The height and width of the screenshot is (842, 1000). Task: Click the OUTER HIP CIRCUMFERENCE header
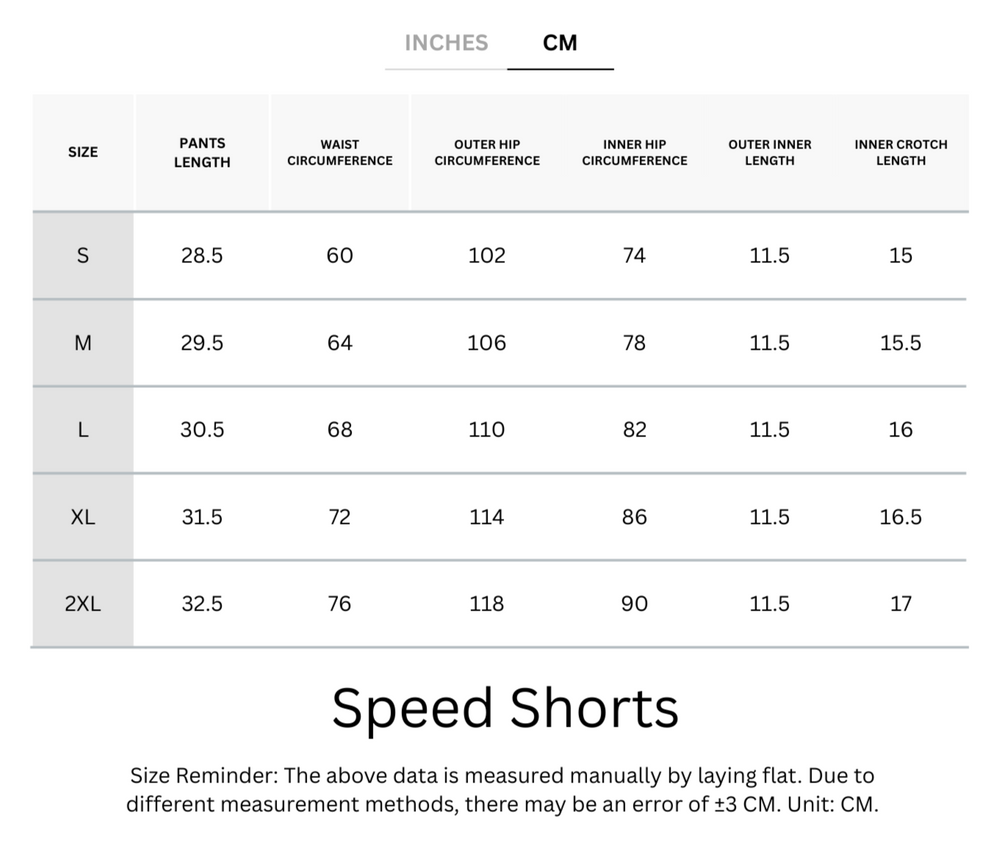487,153
